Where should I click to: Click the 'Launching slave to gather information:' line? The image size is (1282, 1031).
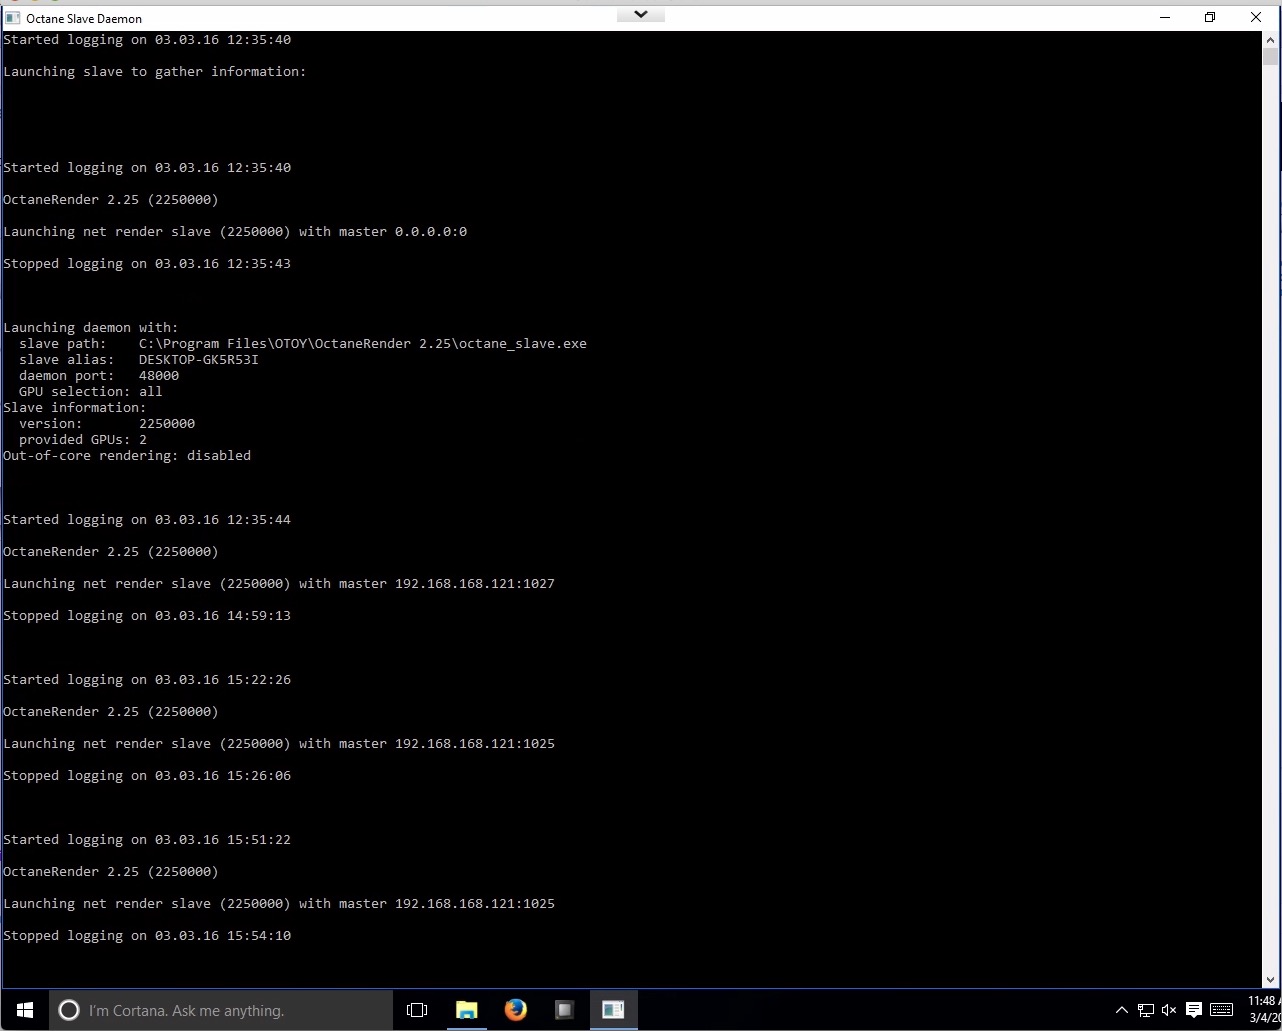click(x=155, y=72)
